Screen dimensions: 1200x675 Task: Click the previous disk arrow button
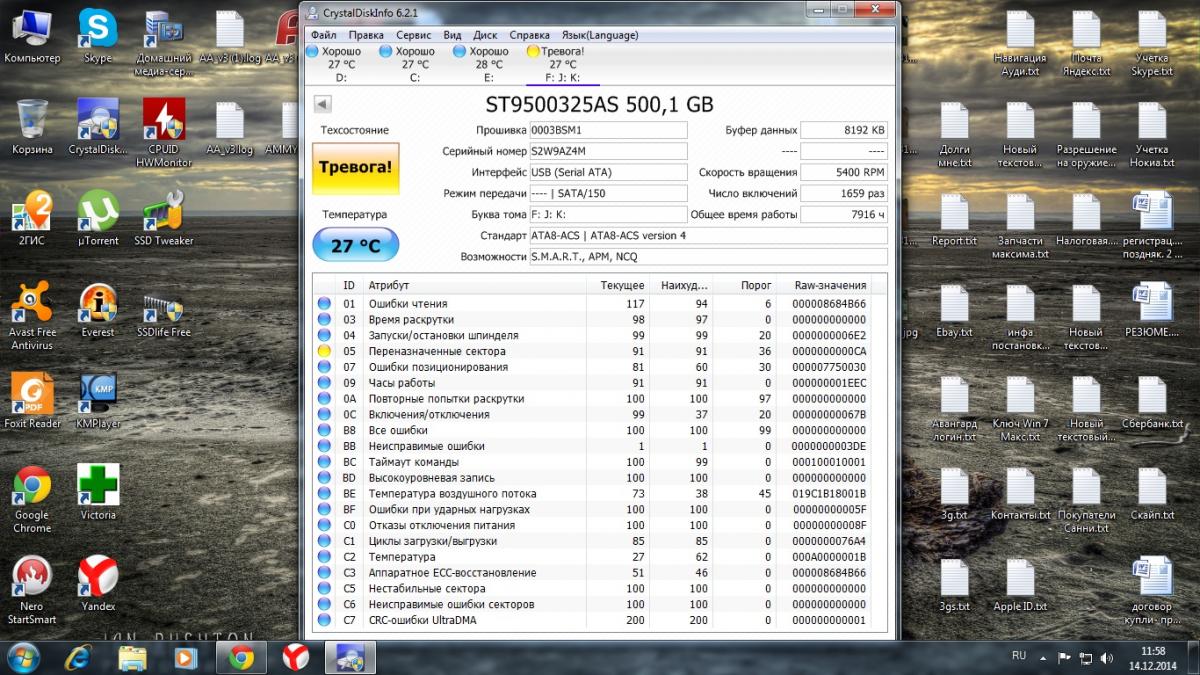(323, 104)
